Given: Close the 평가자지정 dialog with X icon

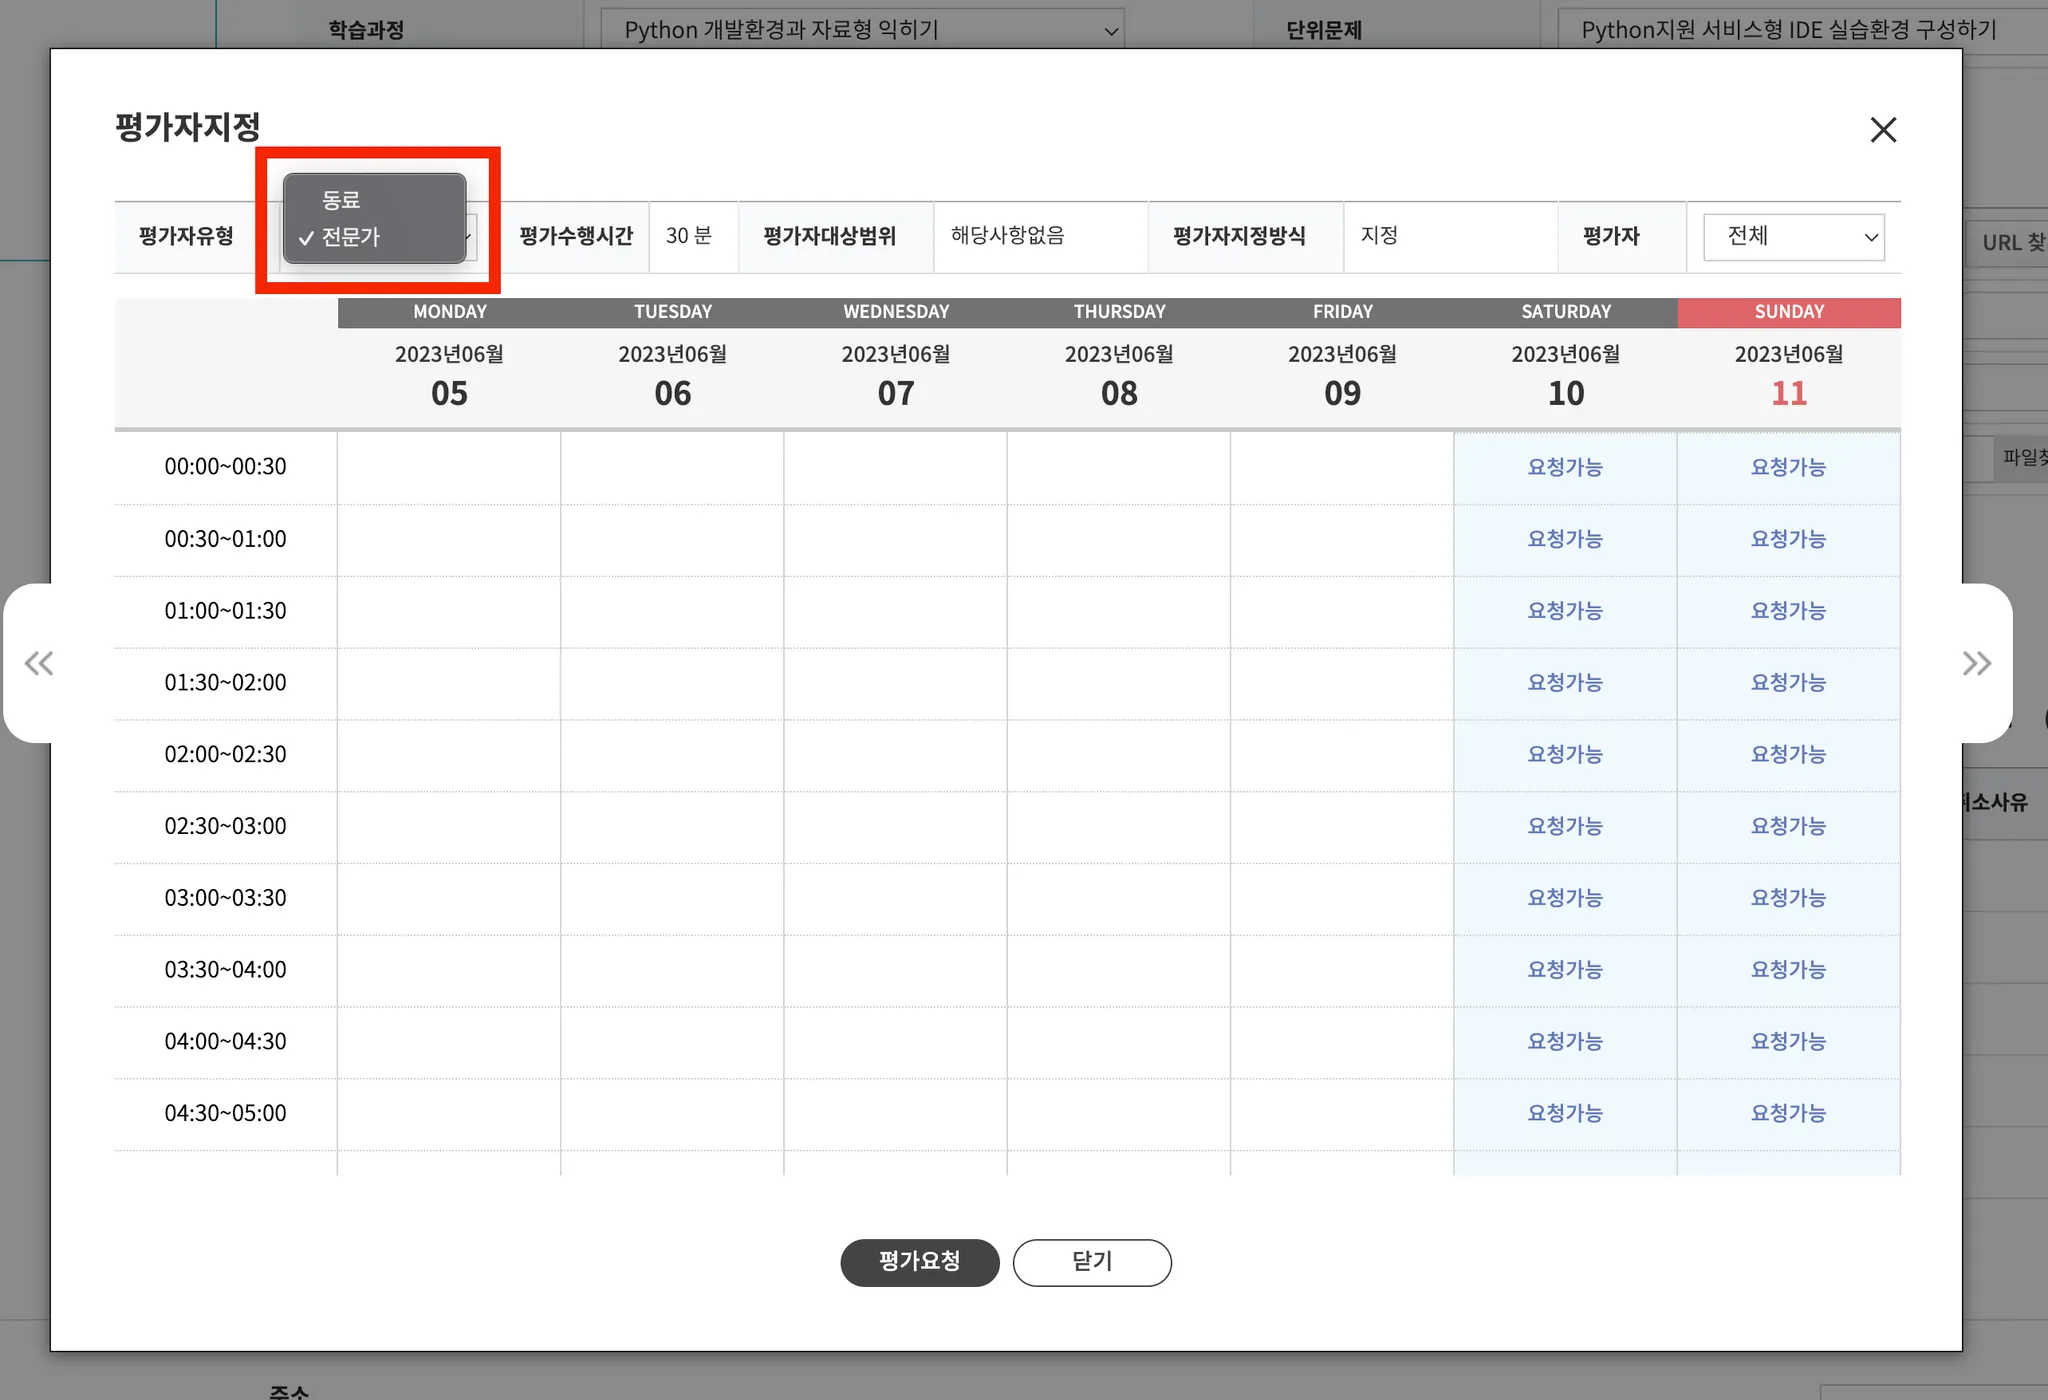Looking at the screenshot, I should click(x=1883, y=130).
